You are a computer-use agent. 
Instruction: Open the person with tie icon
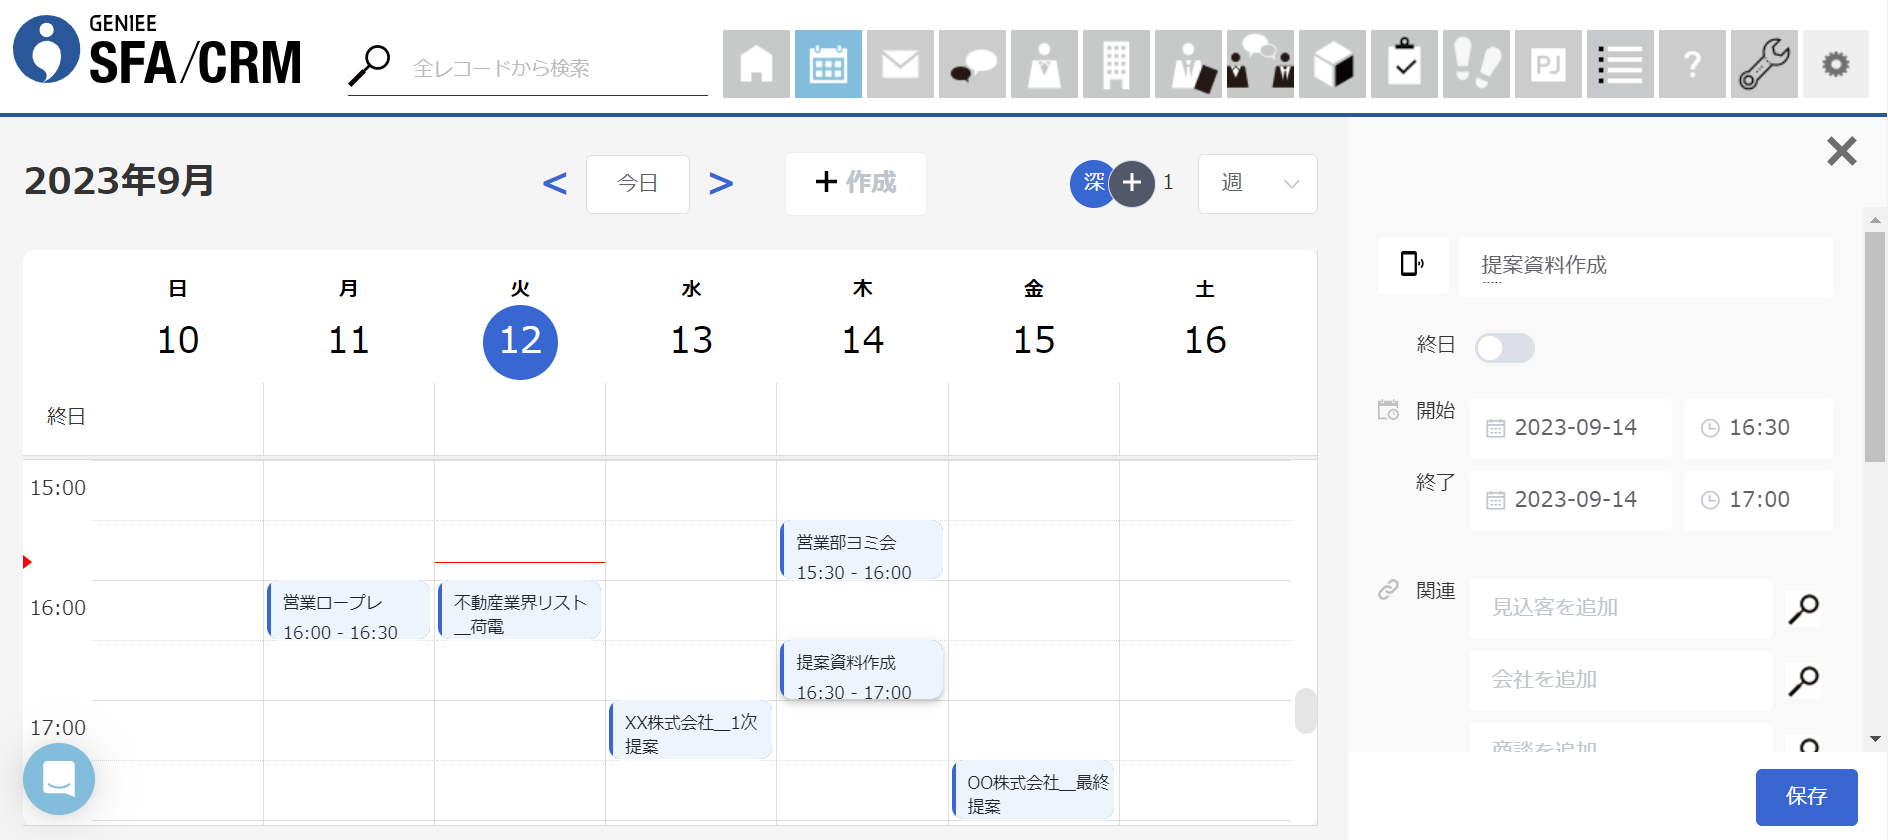tap(1044, 64)
